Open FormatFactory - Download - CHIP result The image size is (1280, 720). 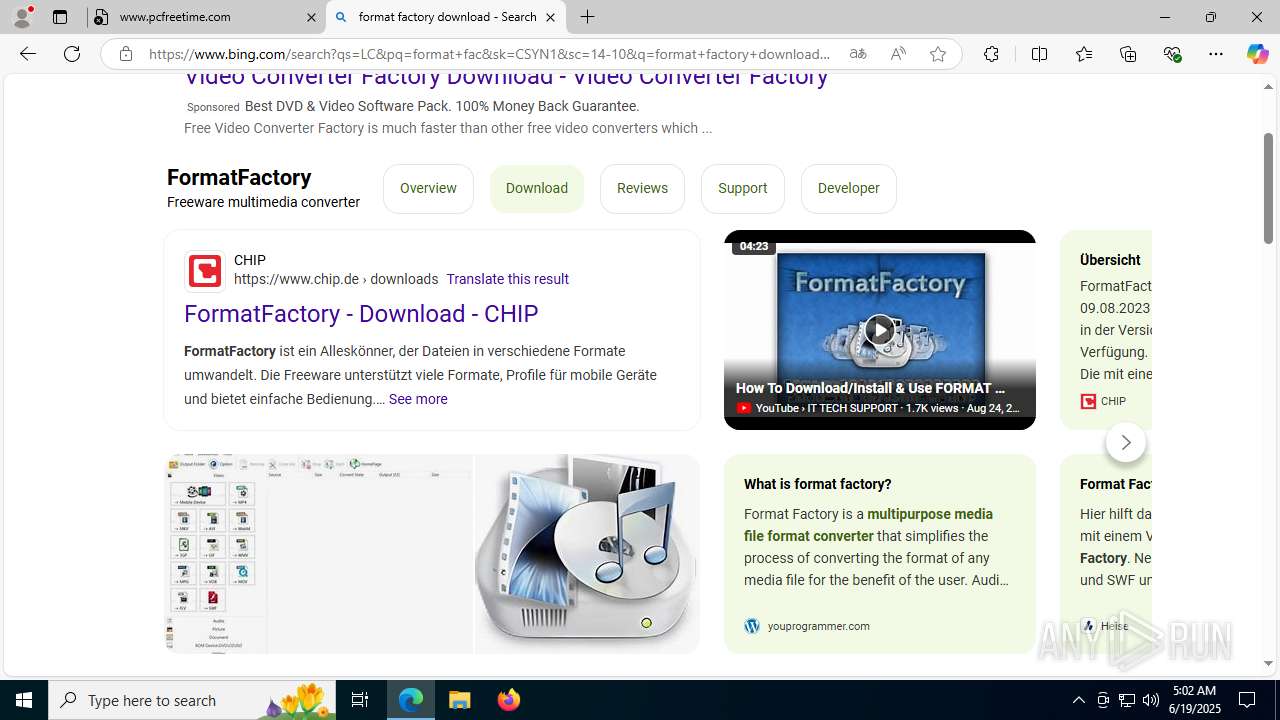361,314
